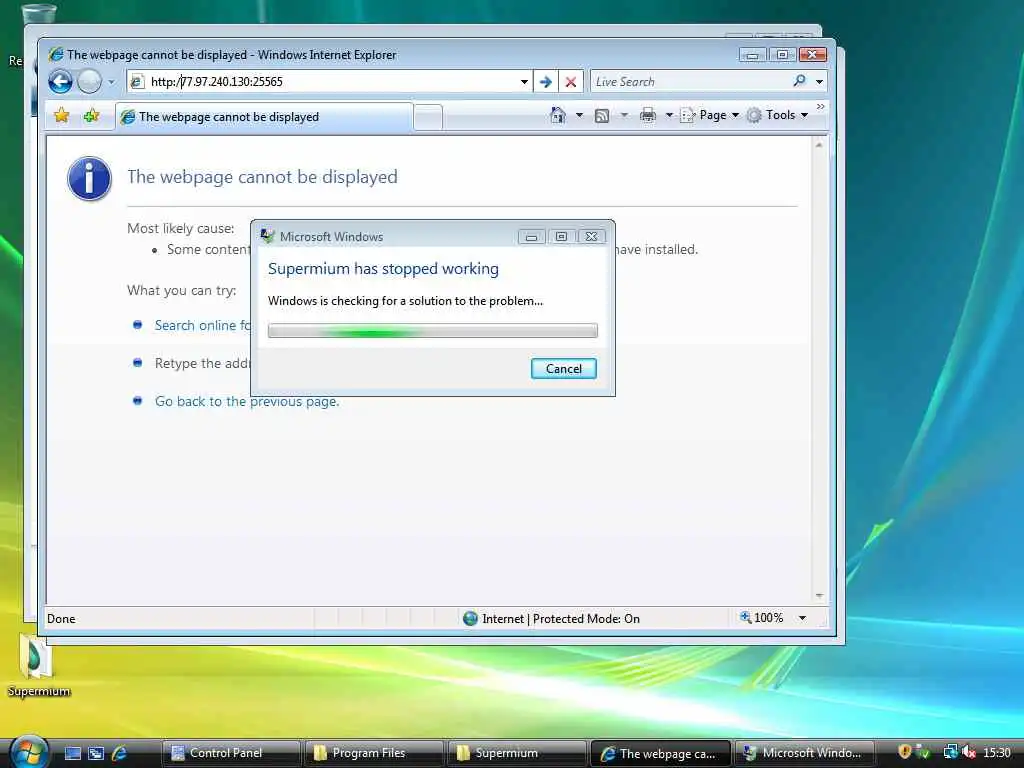Click the Supermium desktop shortcut icon
Screen dimensions: 1024x768
click(38, 665)
